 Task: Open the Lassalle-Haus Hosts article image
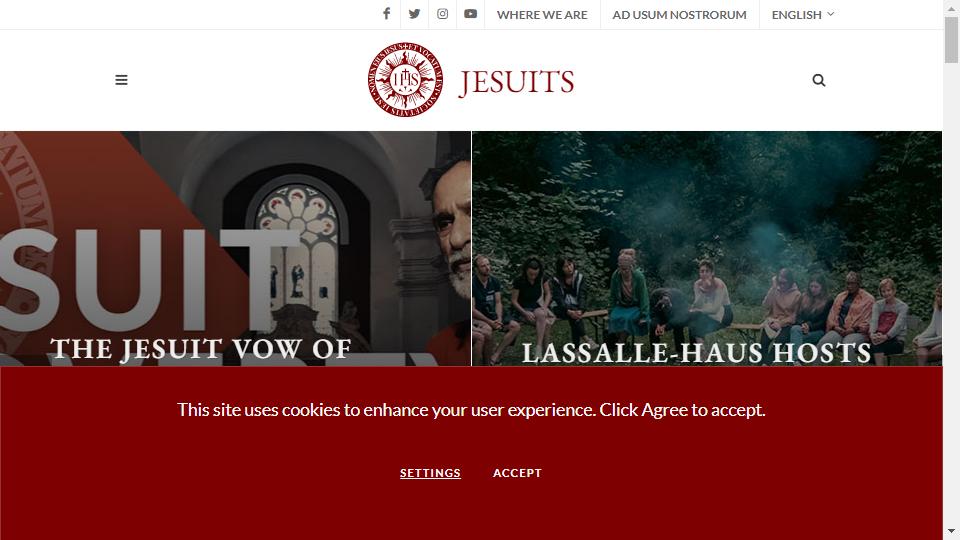click(707, 249)
